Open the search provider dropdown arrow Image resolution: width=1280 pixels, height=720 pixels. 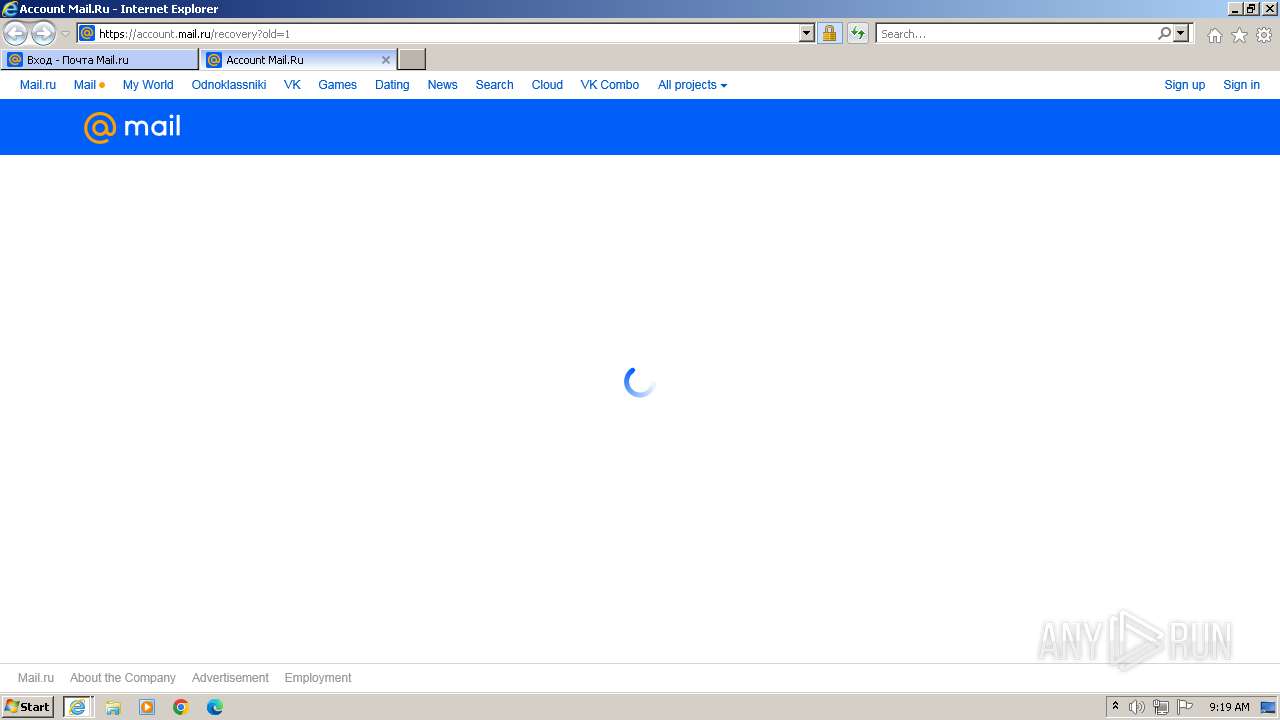pyautogui.click(x=1181, y=34)
